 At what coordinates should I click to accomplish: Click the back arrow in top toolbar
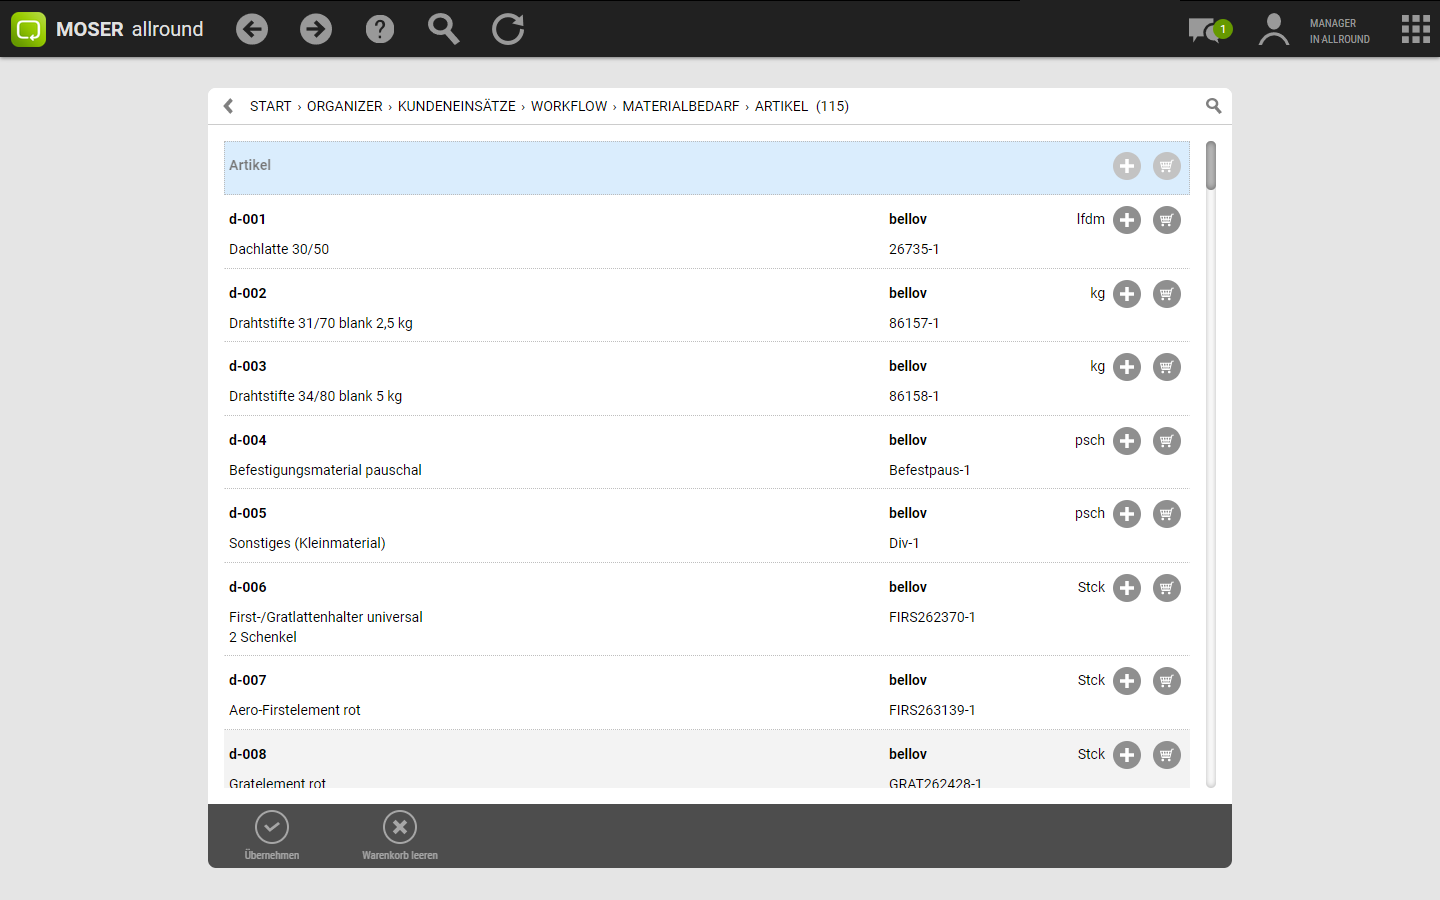(252, 29)
